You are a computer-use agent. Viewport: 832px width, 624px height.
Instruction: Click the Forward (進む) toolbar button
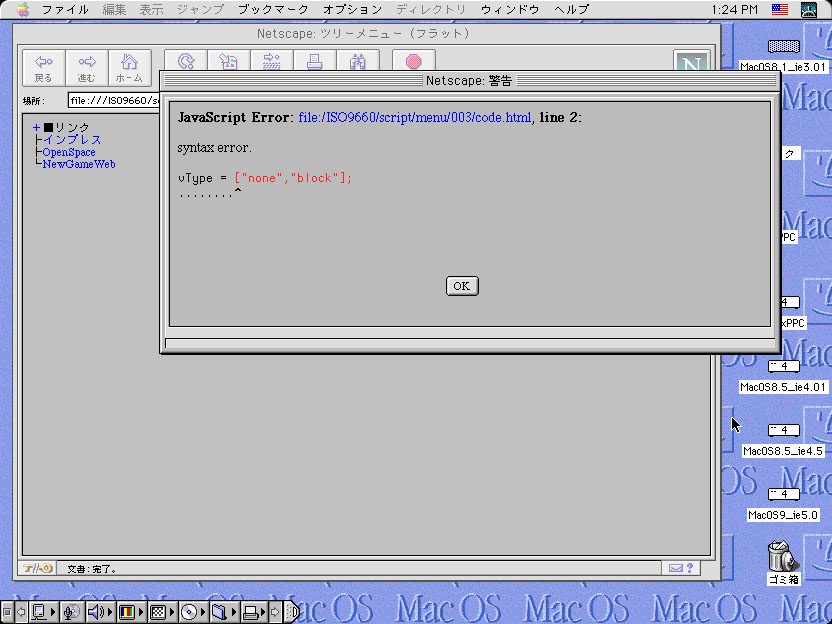point(87,68)
